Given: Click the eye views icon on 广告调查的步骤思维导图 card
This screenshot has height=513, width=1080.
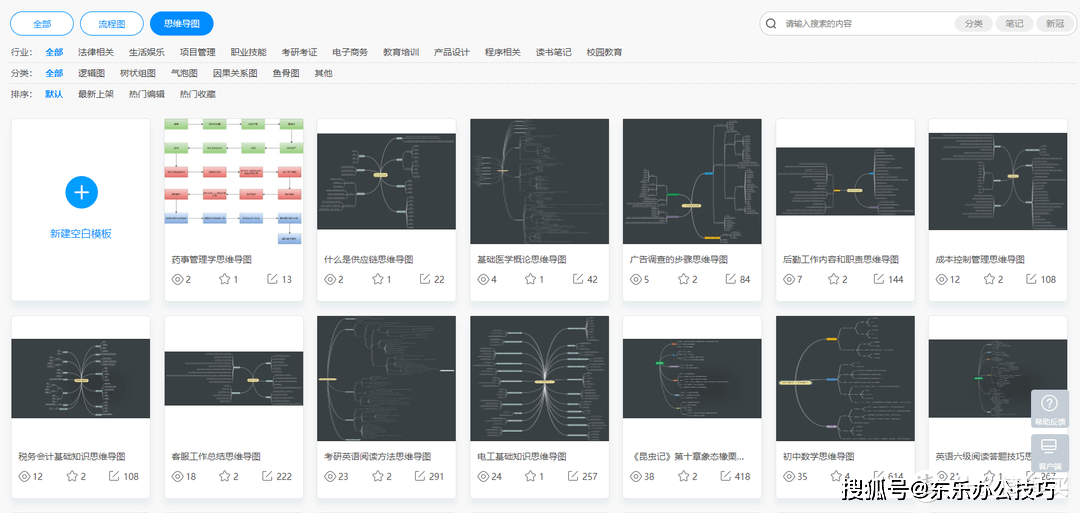Looking at the screenshot, I should pos(632,279).
